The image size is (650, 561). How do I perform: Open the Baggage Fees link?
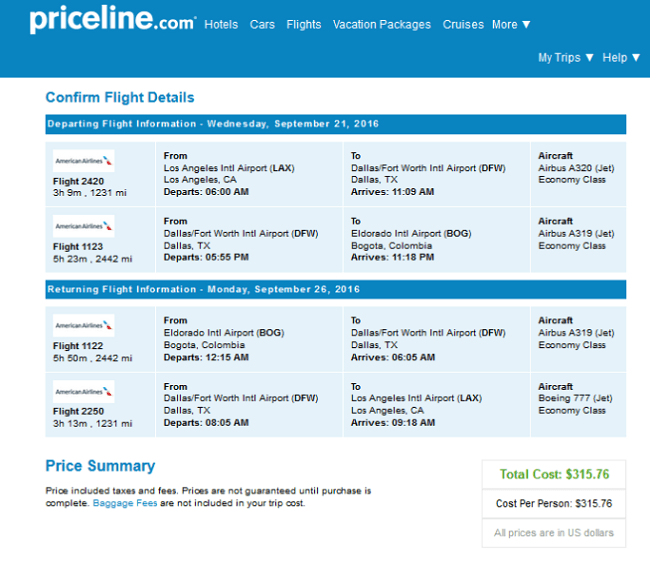click(x=125, y=503)
